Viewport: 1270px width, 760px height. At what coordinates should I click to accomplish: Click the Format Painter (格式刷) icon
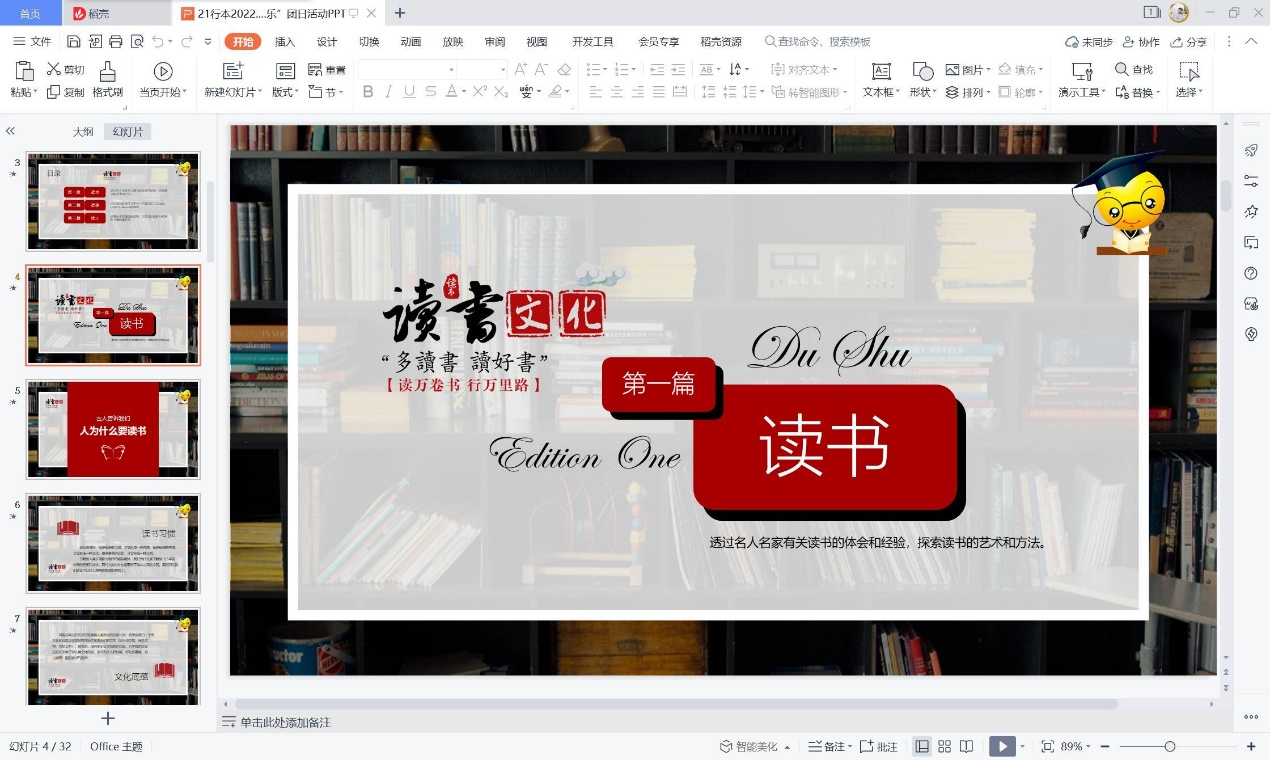coord(107,71)
